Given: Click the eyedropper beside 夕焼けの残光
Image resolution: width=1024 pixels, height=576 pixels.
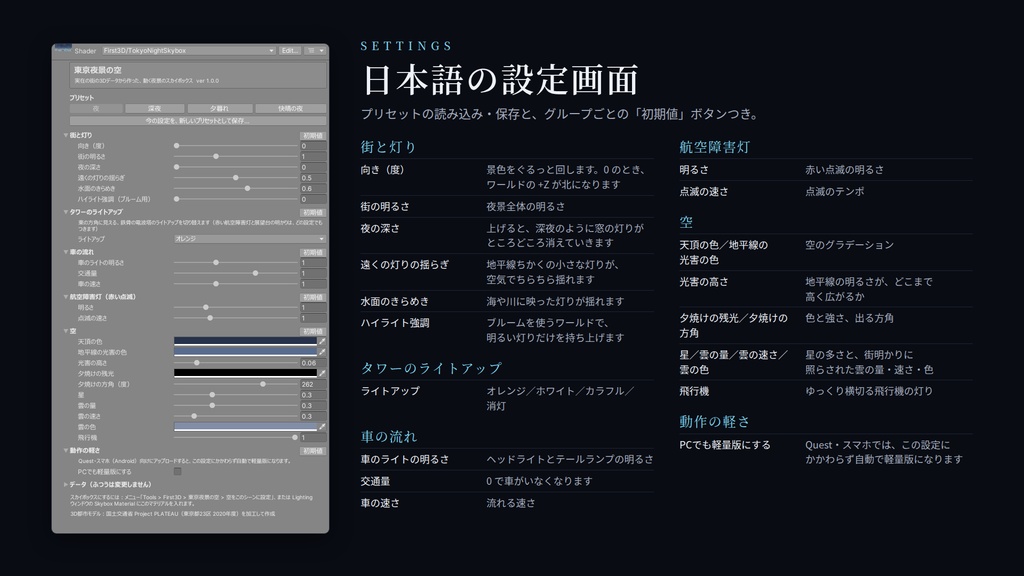Looking at the screenshot, I should pyautogui.click(x=321, y=374).
